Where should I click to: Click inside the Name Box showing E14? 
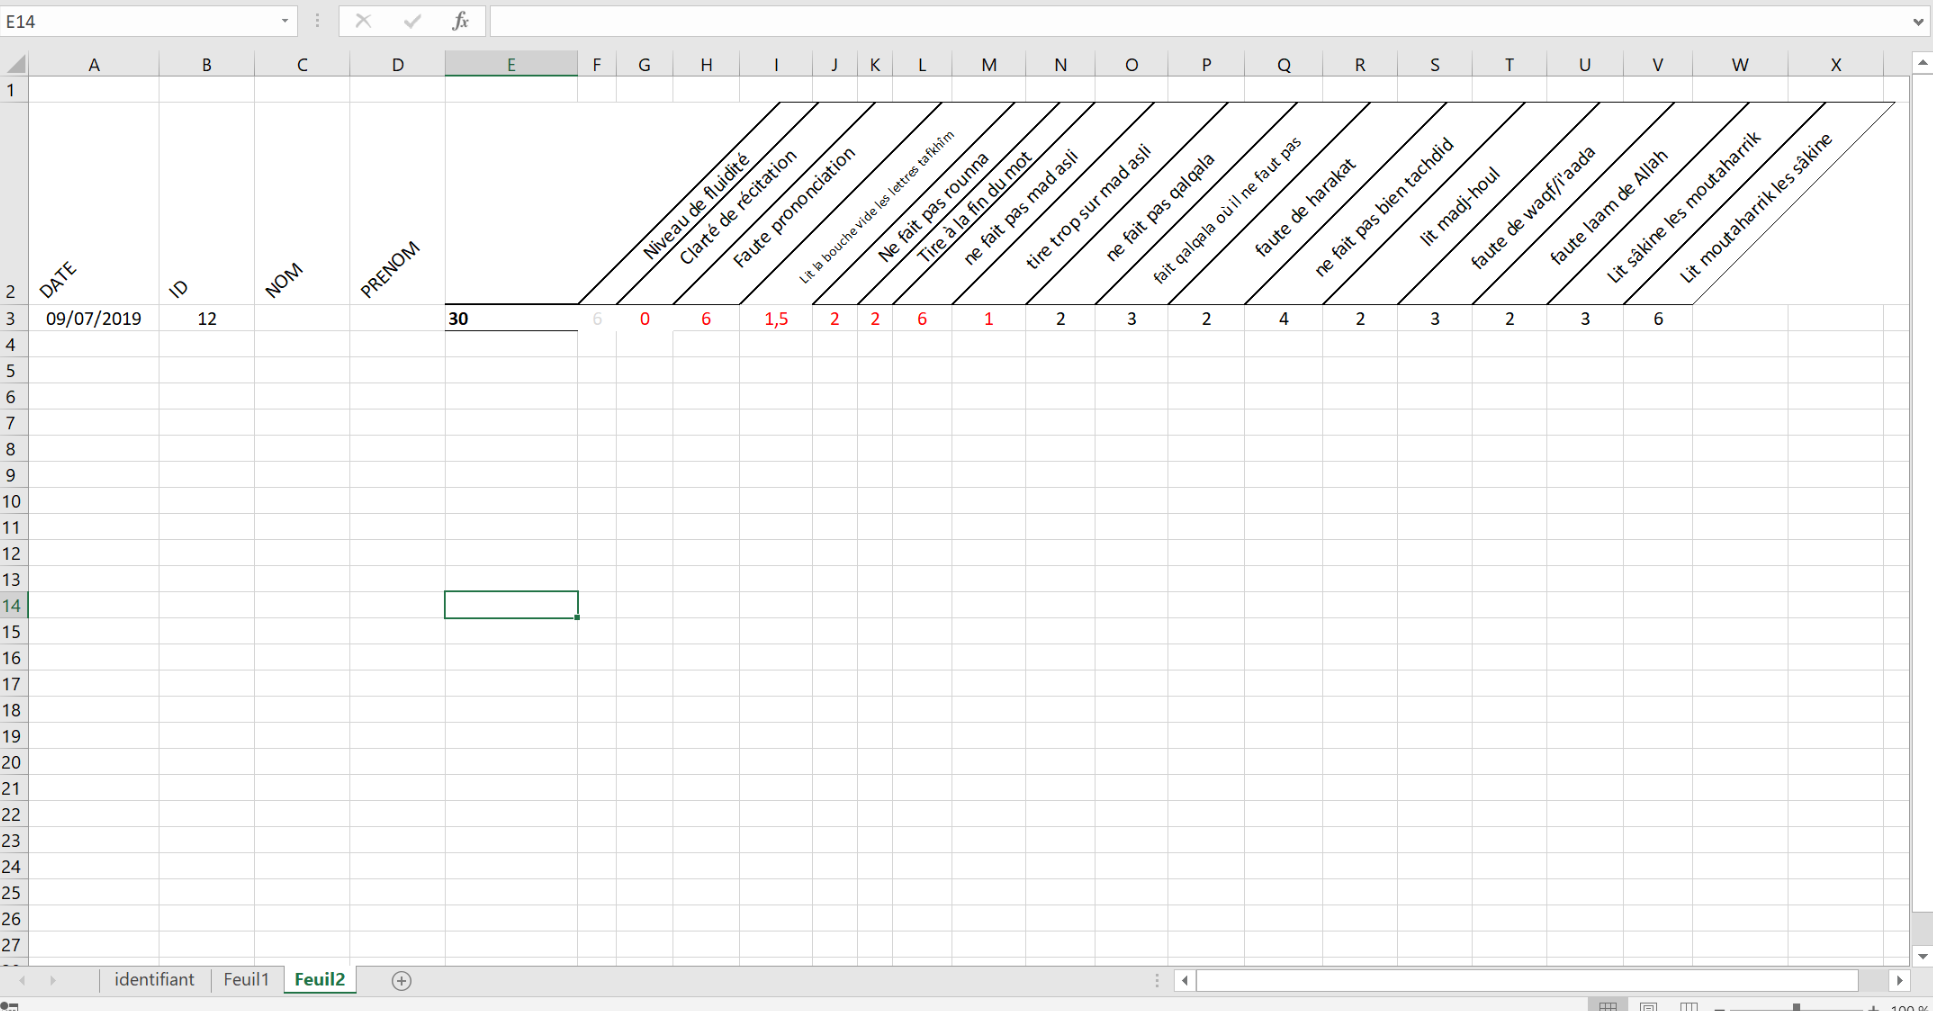(140, 21)
